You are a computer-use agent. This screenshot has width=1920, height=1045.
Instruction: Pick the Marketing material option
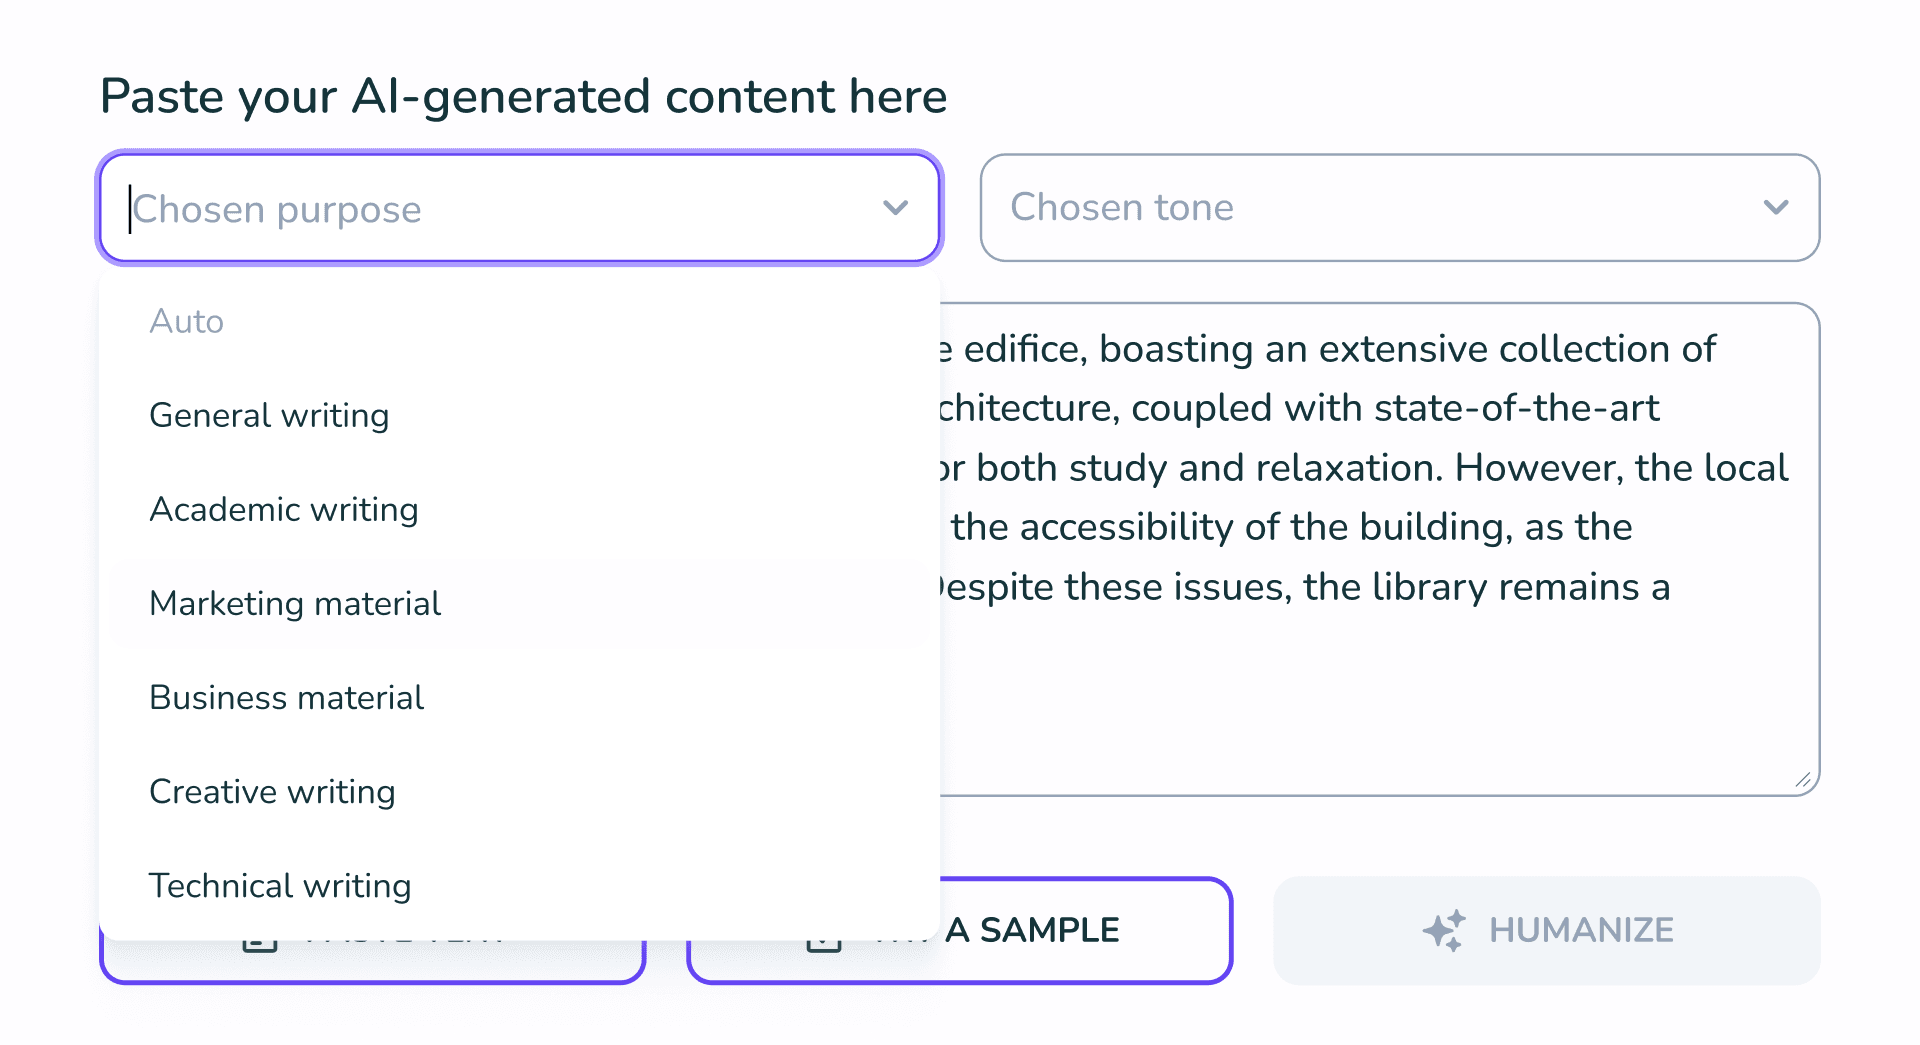point(295,604)
